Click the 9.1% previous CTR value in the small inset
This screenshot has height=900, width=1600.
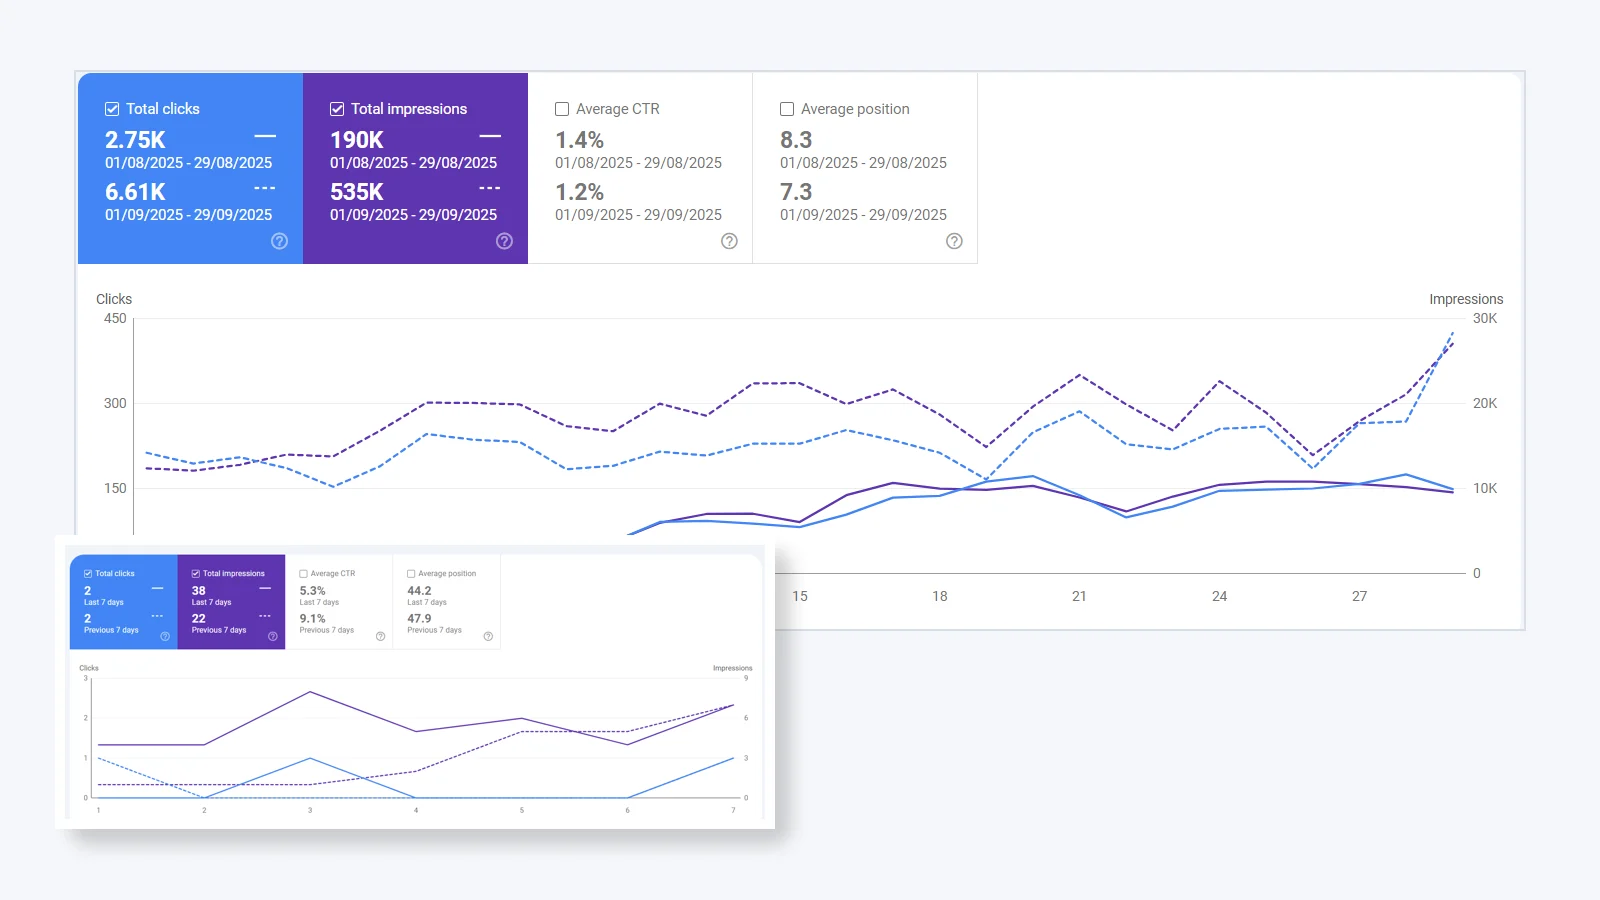pos(312,619)
